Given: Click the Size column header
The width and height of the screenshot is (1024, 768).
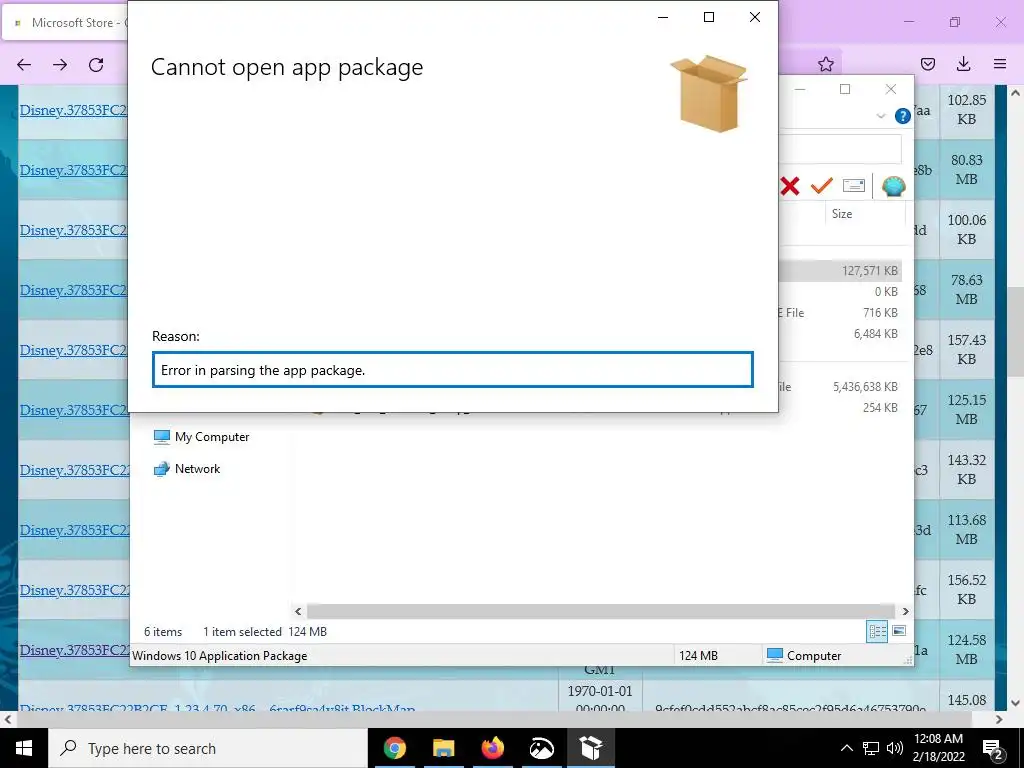Looking at the screenshot, I should click(x=842, y=214).
